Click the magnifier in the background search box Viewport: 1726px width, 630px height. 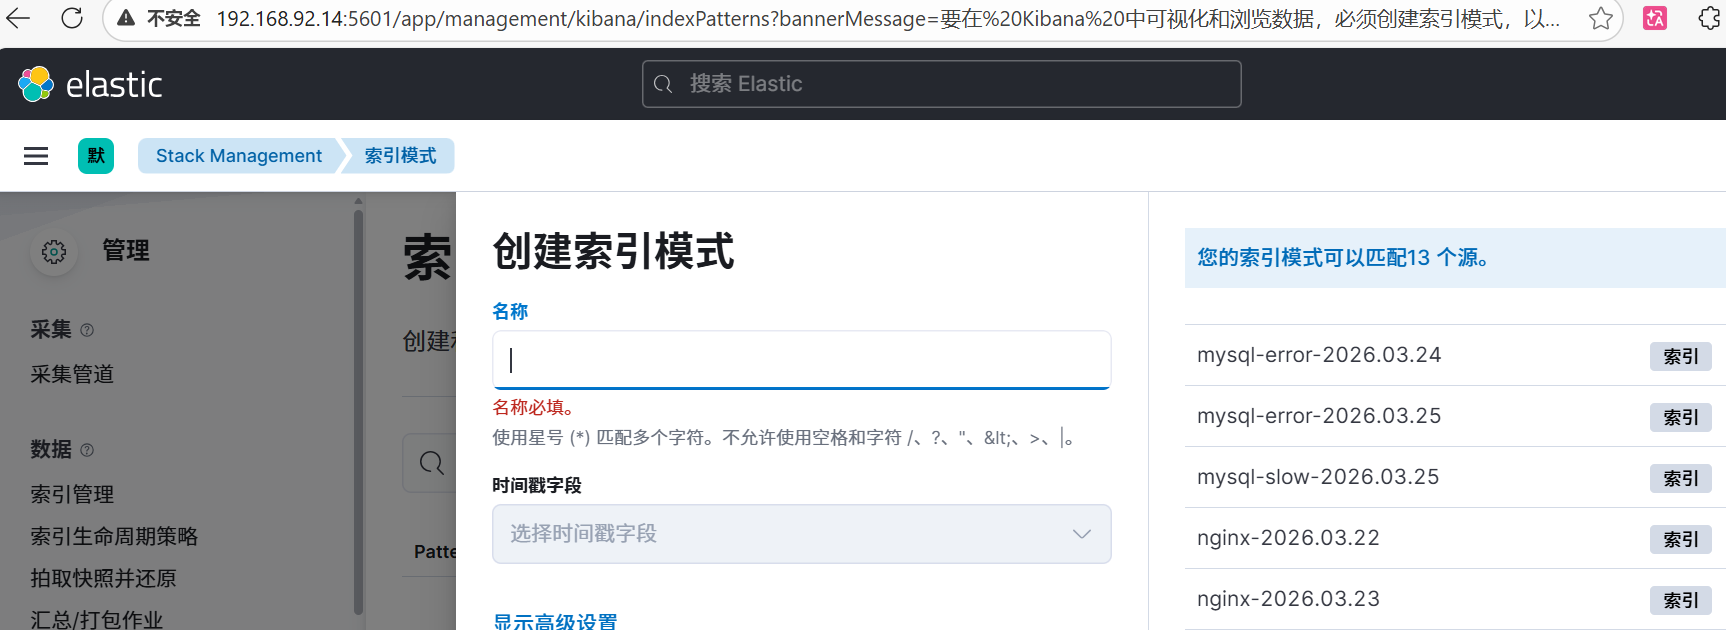click(432, 463)
